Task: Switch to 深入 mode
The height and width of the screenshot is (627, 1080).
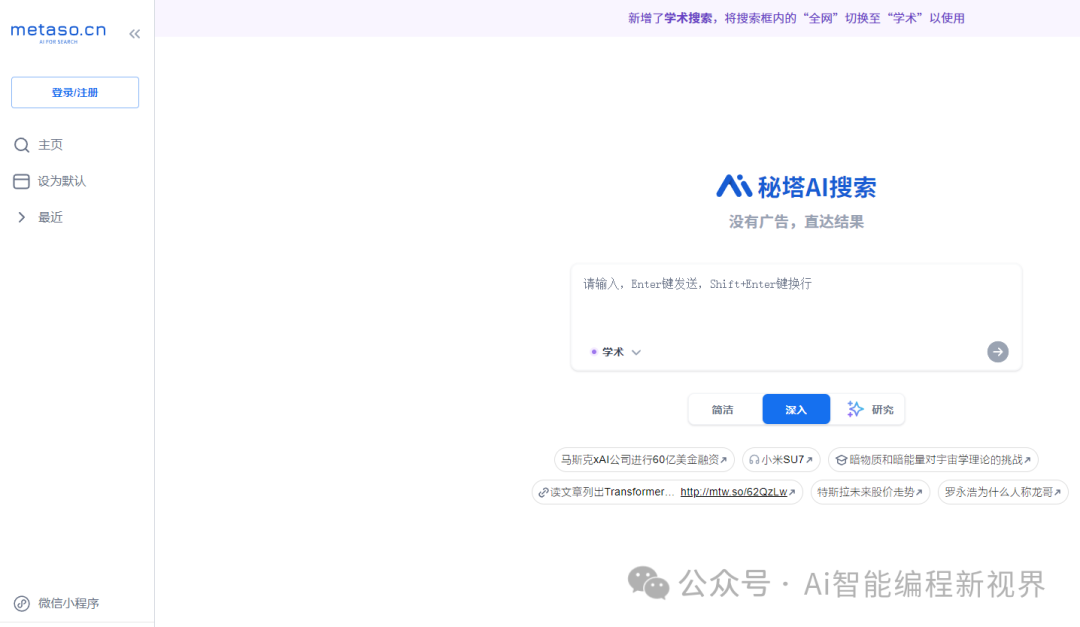Action: tap(796, 410)
